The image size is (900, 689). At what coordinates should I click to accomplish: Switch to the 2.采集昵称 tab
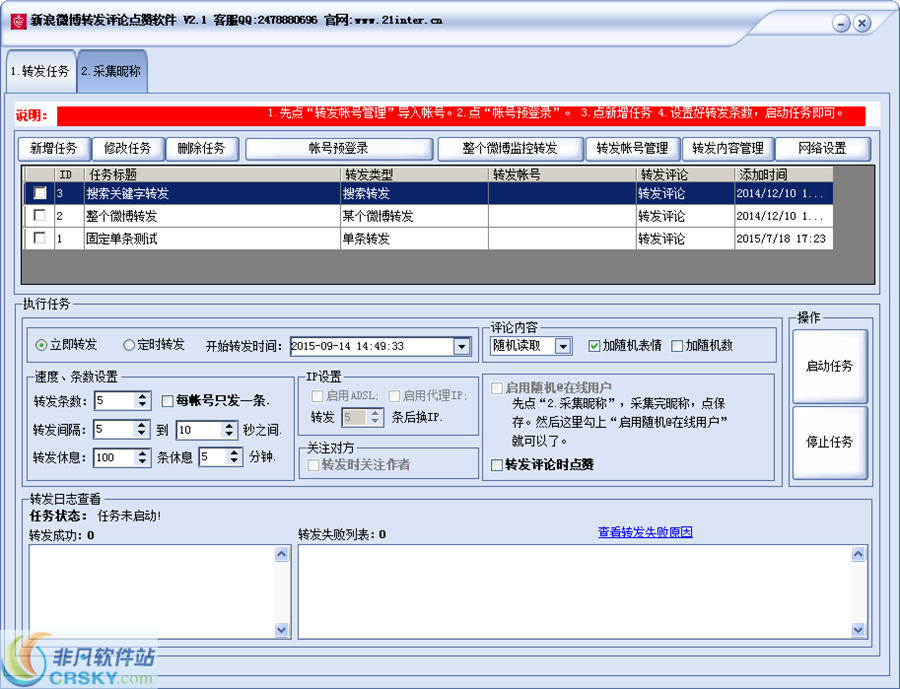pos(111,72)
